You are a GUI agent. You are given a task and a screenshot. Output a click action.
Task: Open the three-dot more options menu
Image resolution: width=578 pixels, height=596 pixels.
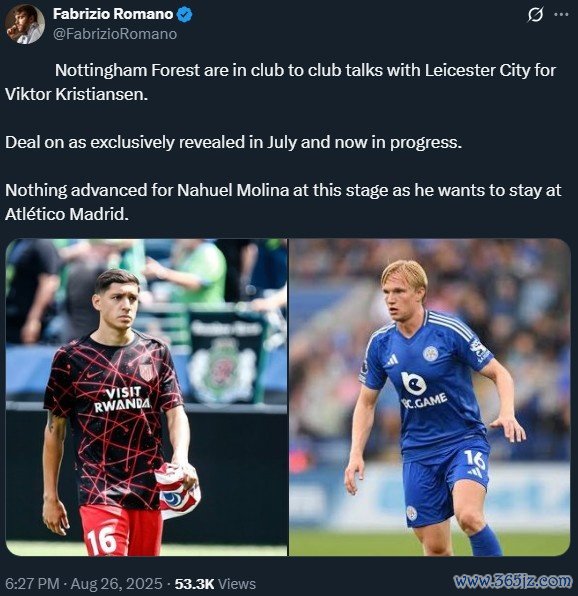[x=562, y=14]
